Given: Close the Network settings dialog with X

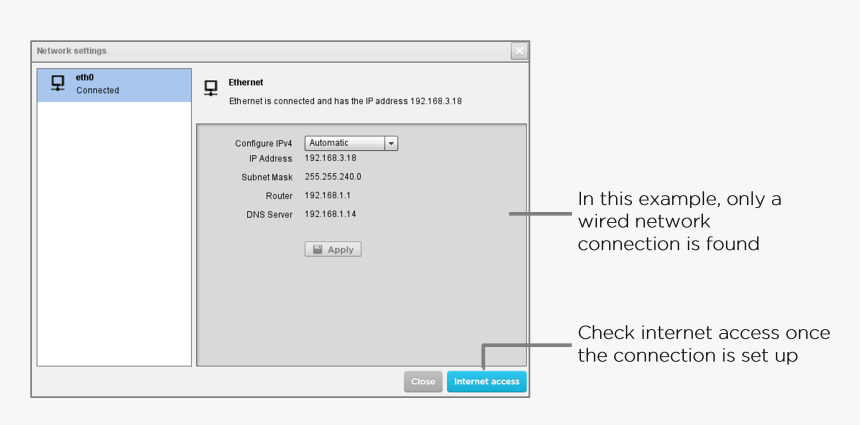Looking at the screenshot, I should (x=519, y=51).
